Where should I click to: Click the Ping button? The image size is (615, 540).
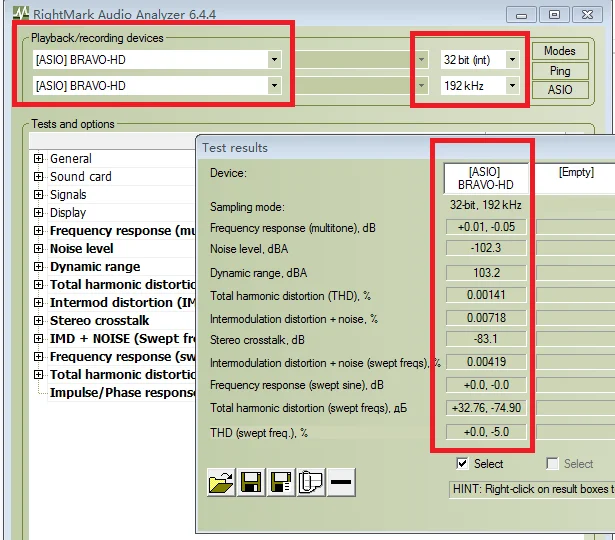[559, 71]
